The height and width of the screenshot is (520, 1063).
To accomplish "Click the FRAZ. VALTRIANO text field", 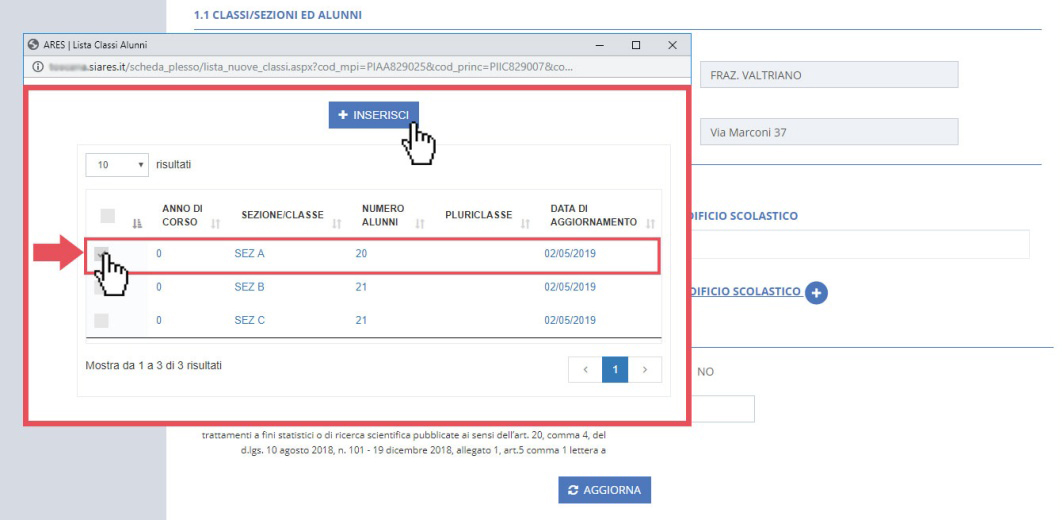I will [x=828, y=75].
